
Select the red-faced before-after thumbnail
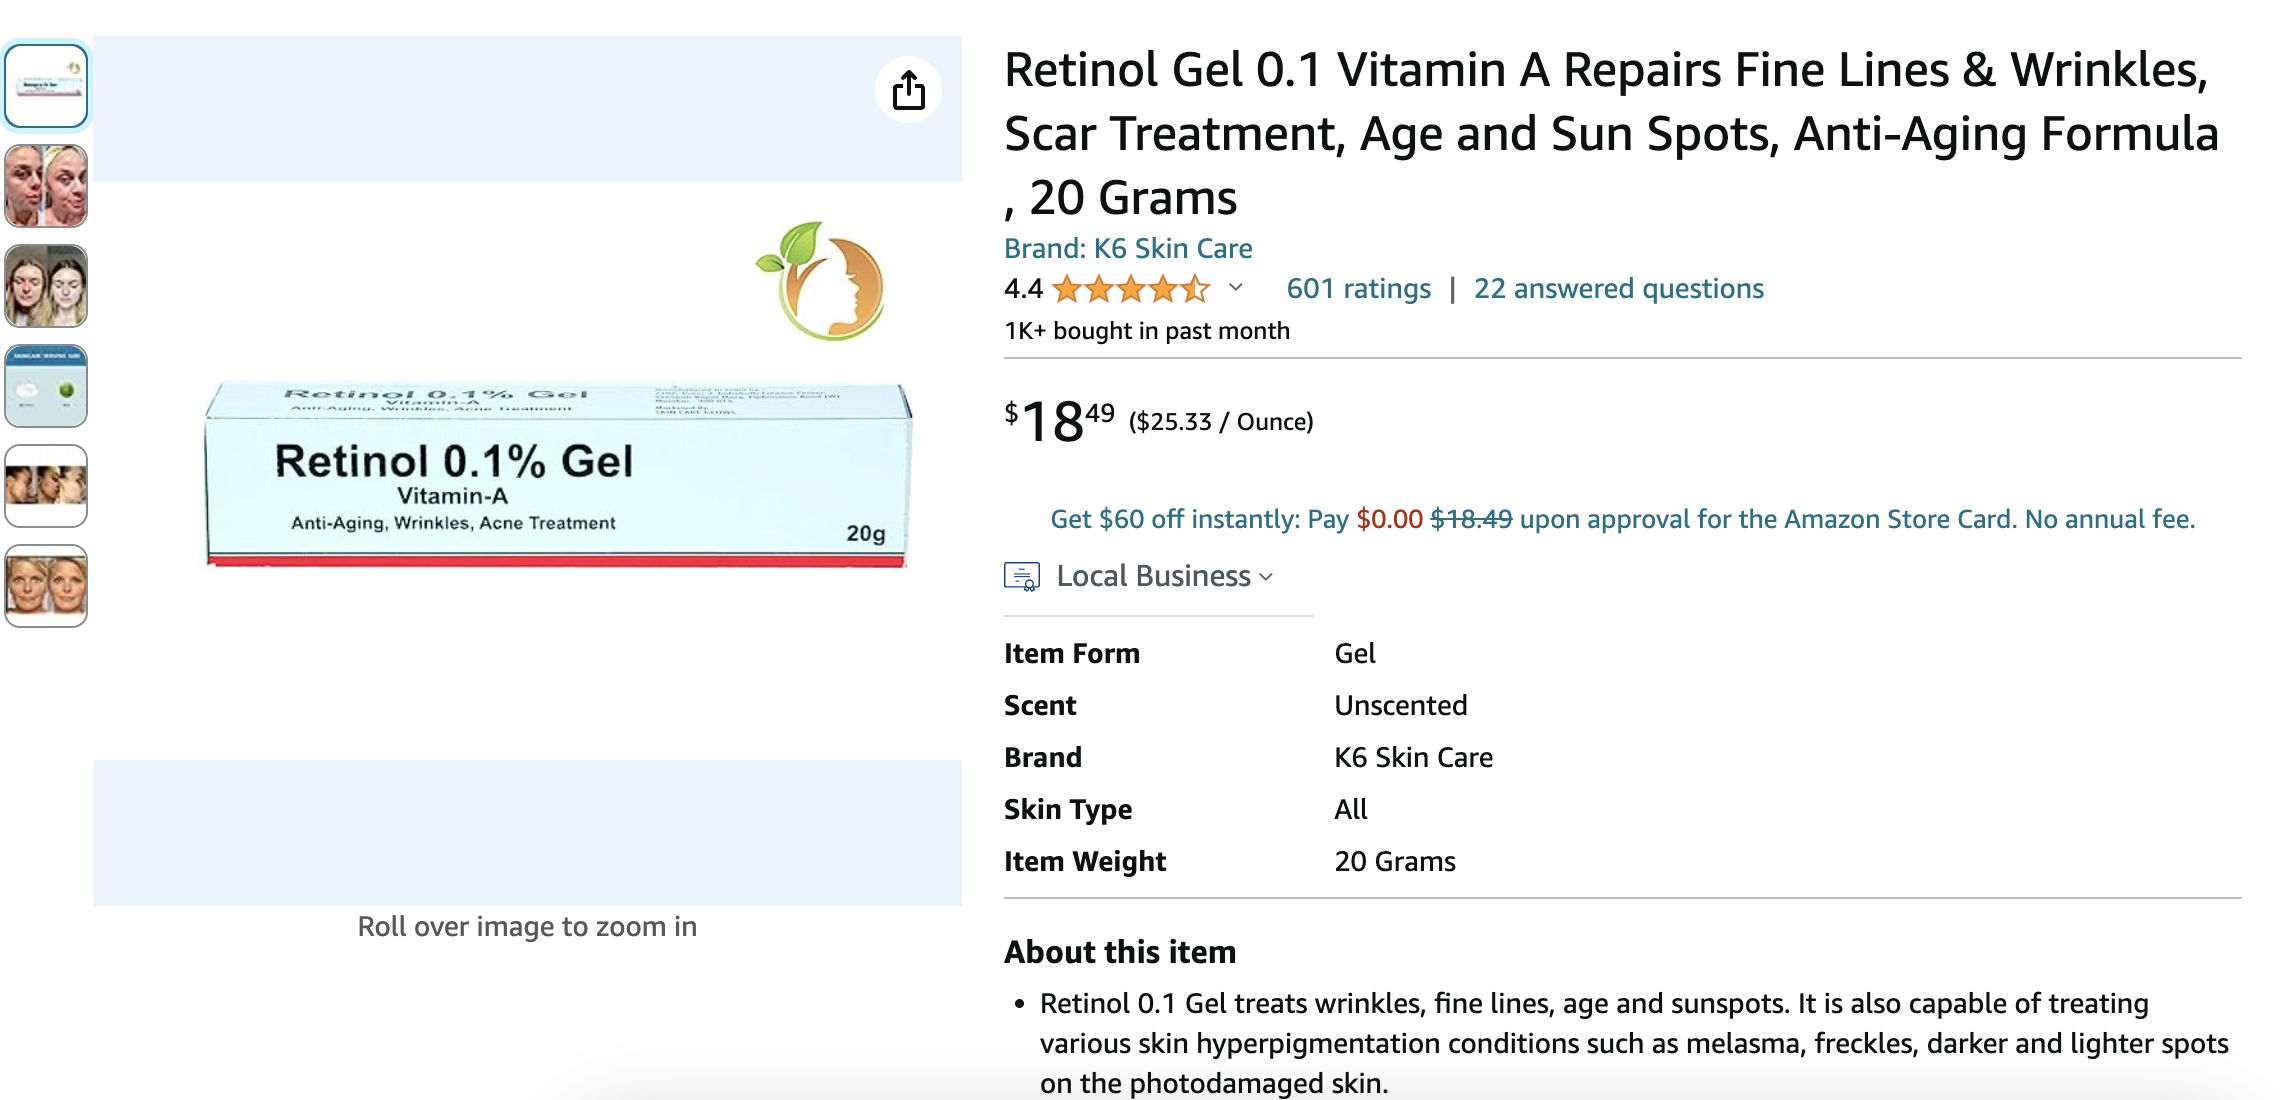46,186
